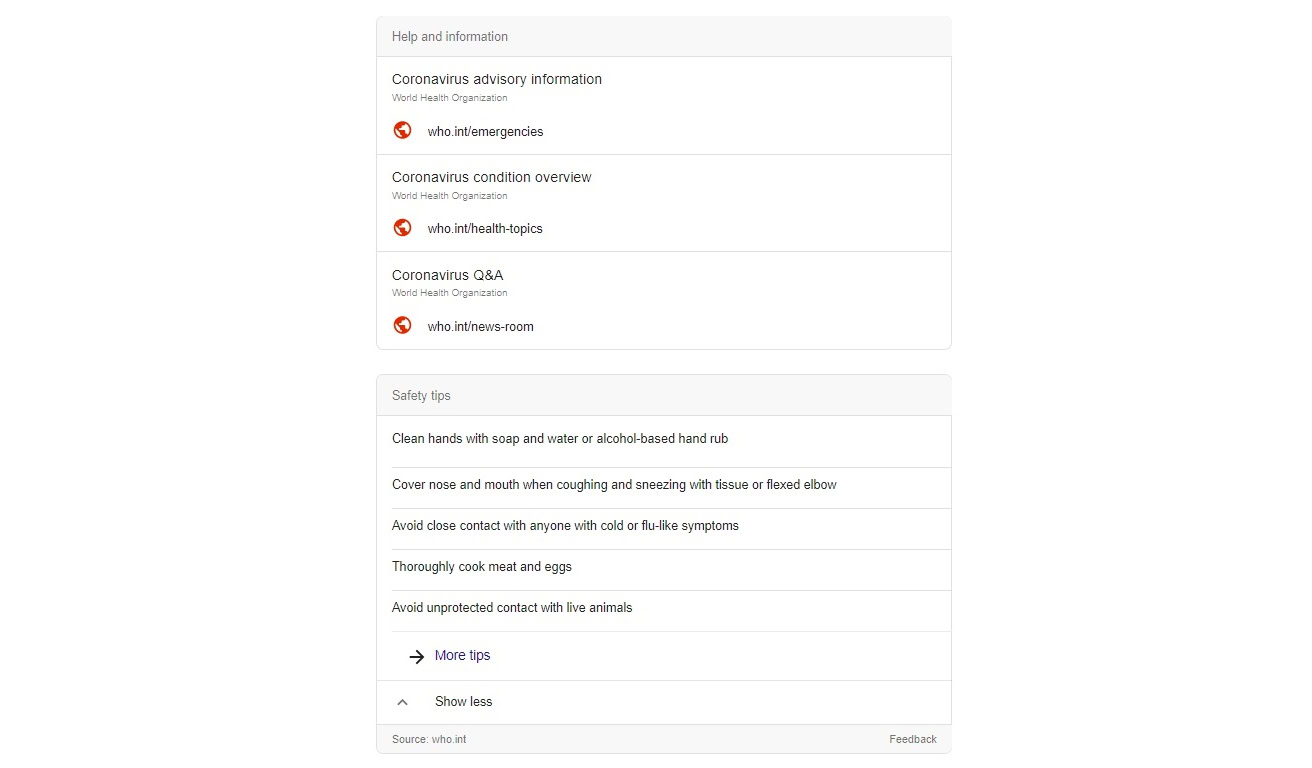Click globe icon beside who.int/news-room
The width and height of the screenshot is (1312, 768).
tap(402, 325)
